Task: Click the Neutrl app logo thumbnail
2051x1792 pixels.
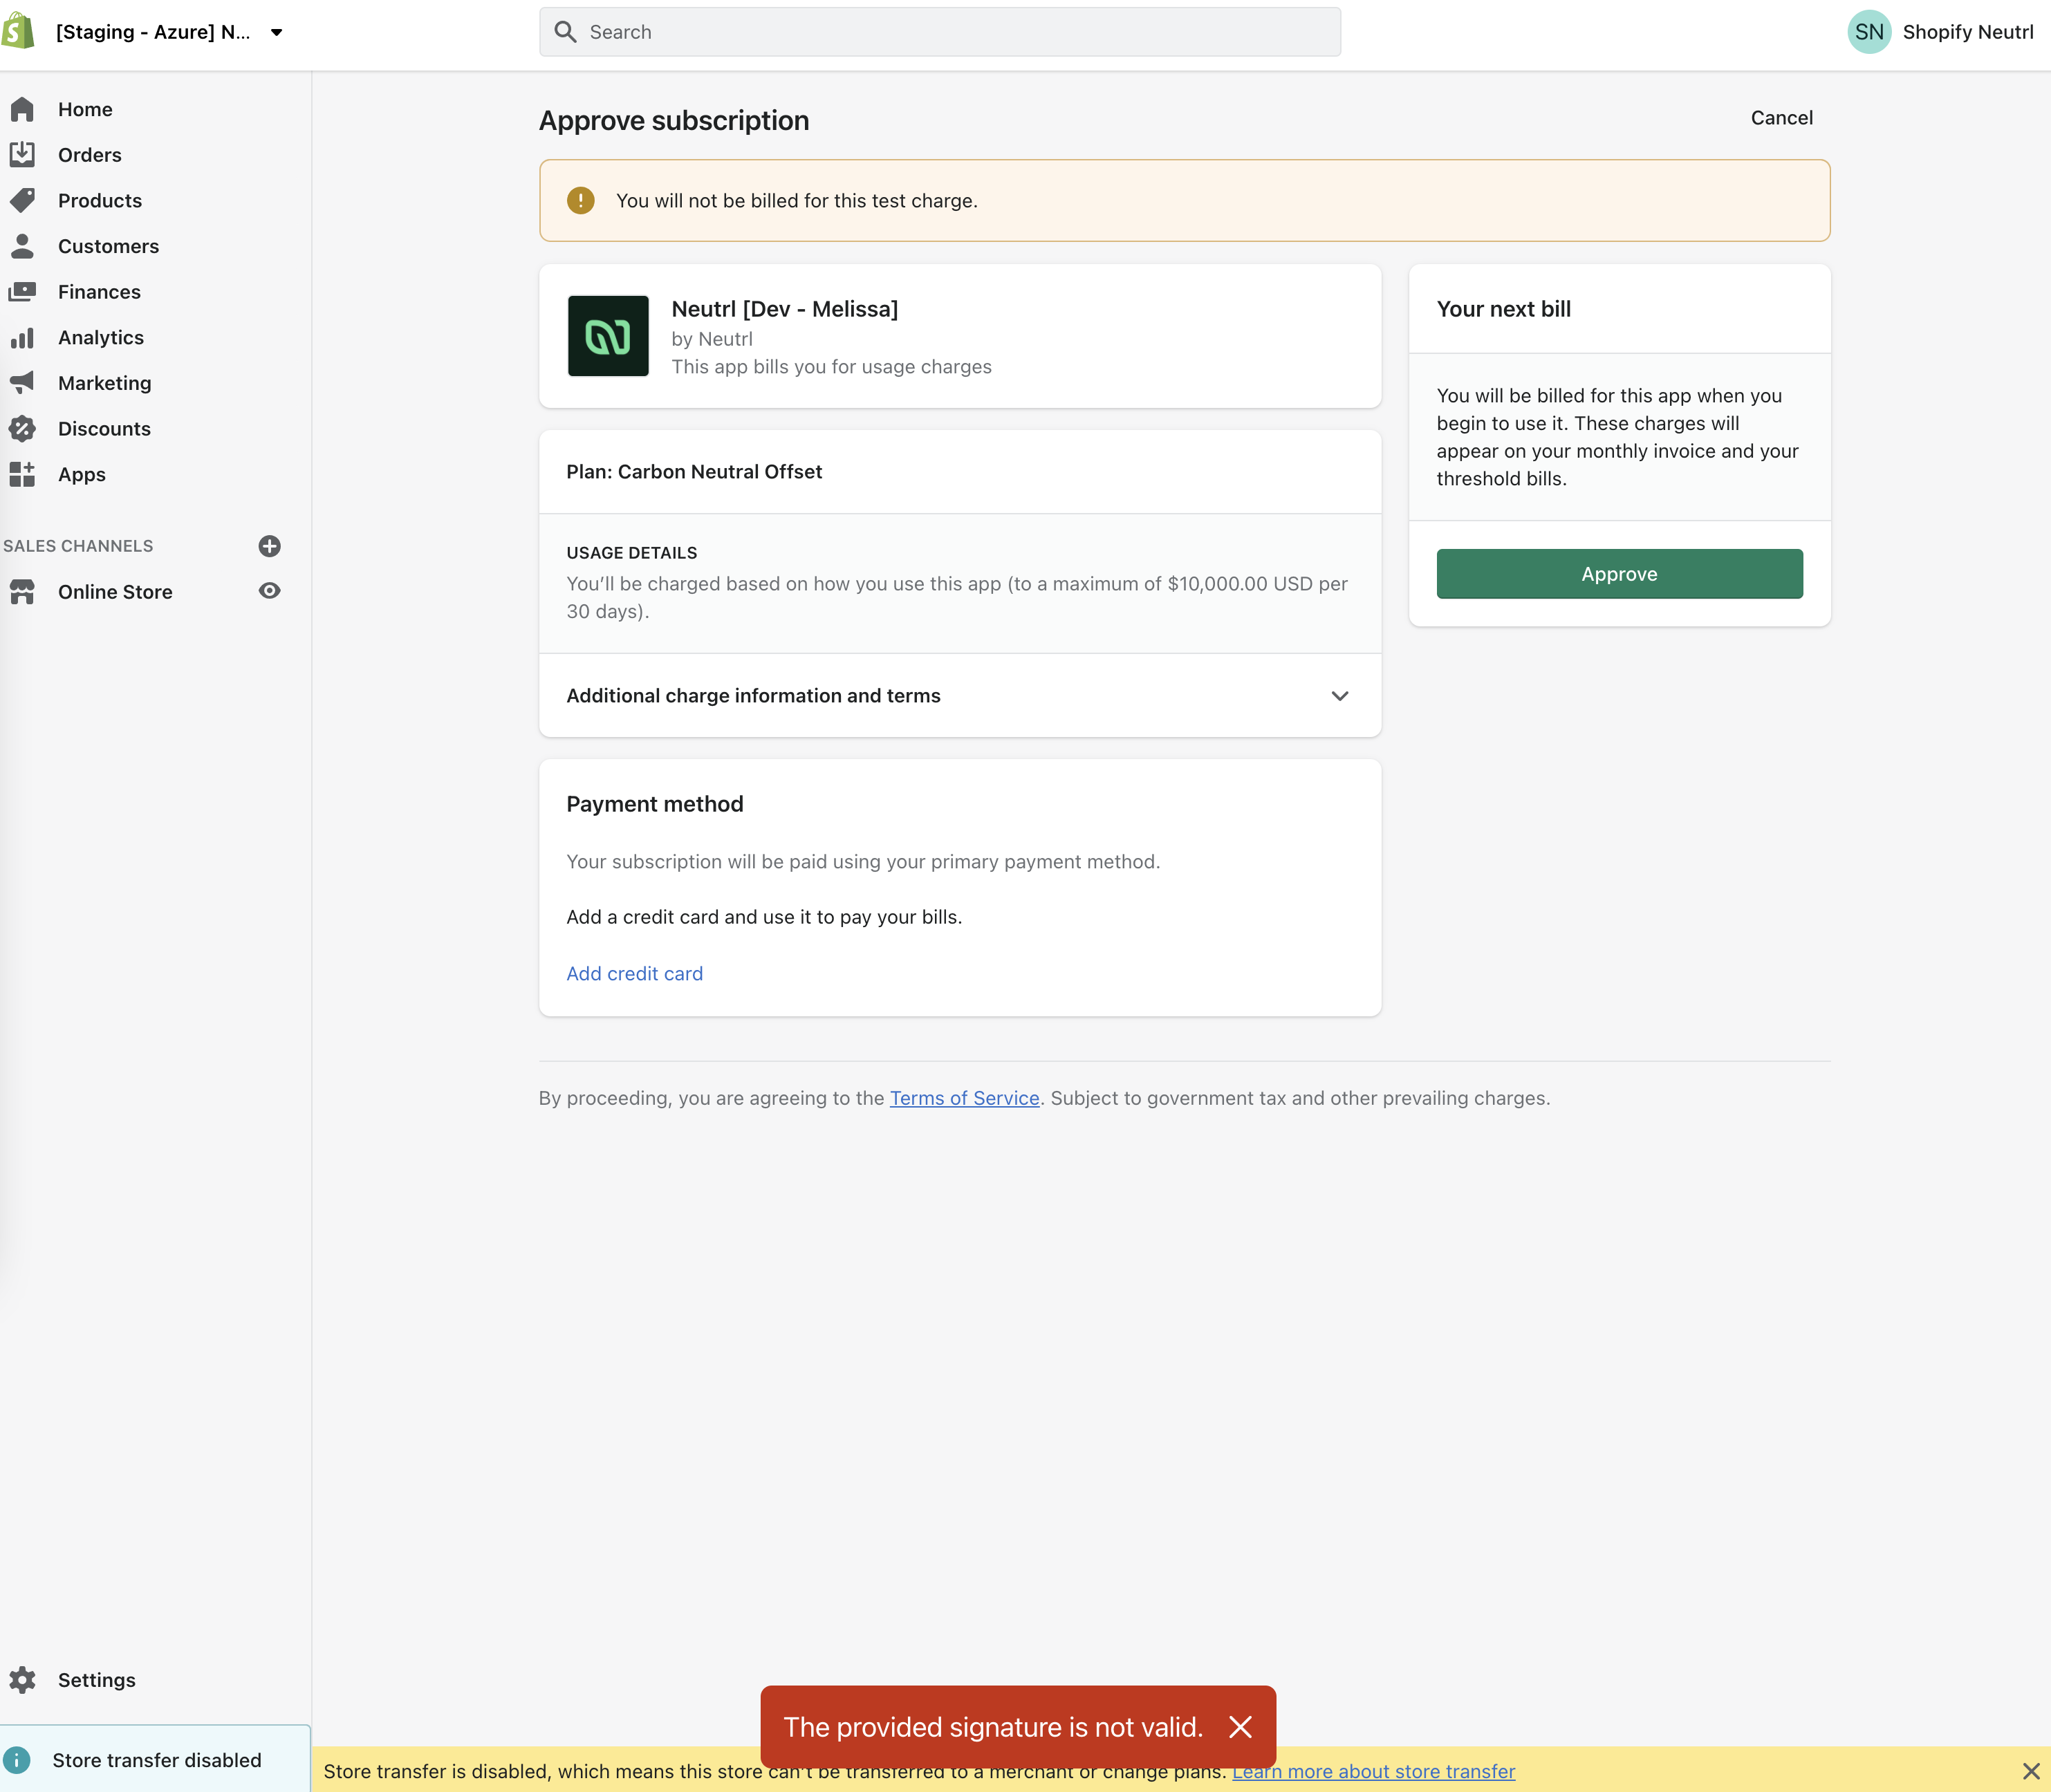Action: (x=608, y=336)
